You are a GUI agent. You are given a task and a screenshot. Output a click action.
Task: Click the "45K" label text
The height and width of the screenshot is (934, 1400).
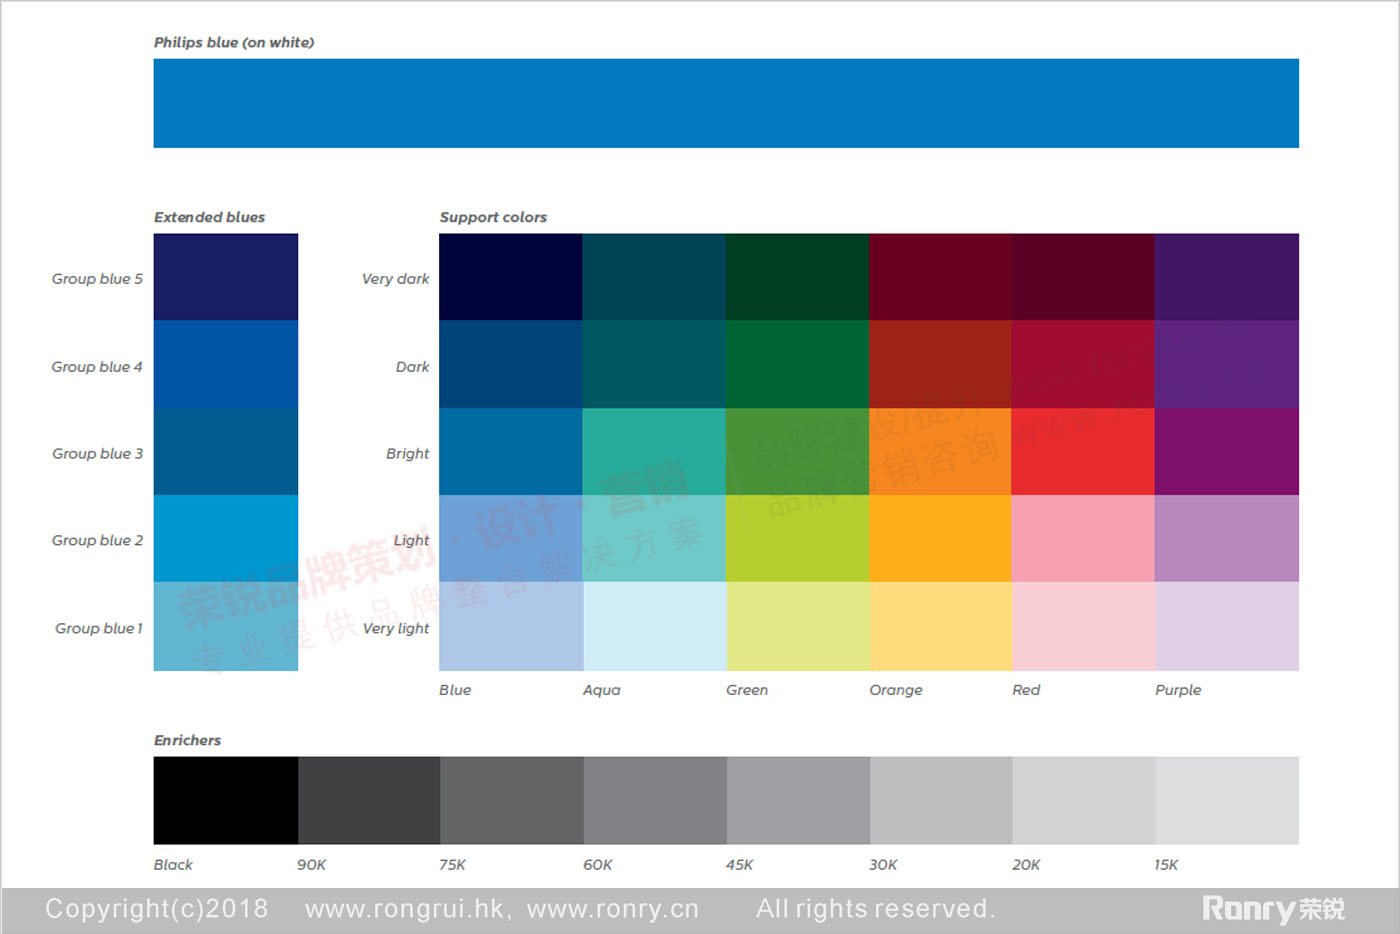(740, 865)
